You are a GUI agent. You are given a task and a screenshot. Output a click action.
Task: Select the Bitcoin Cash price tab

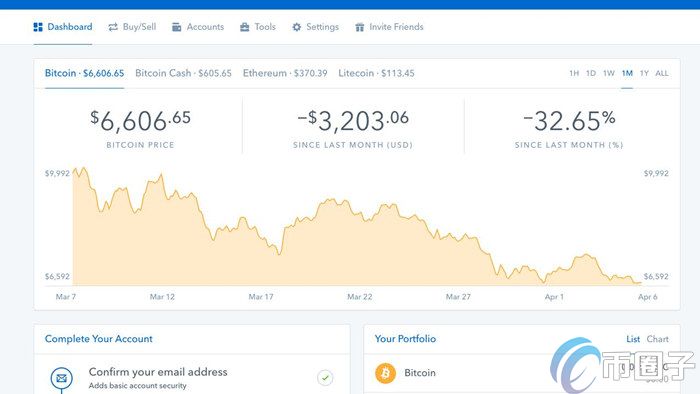coord(183,73)
